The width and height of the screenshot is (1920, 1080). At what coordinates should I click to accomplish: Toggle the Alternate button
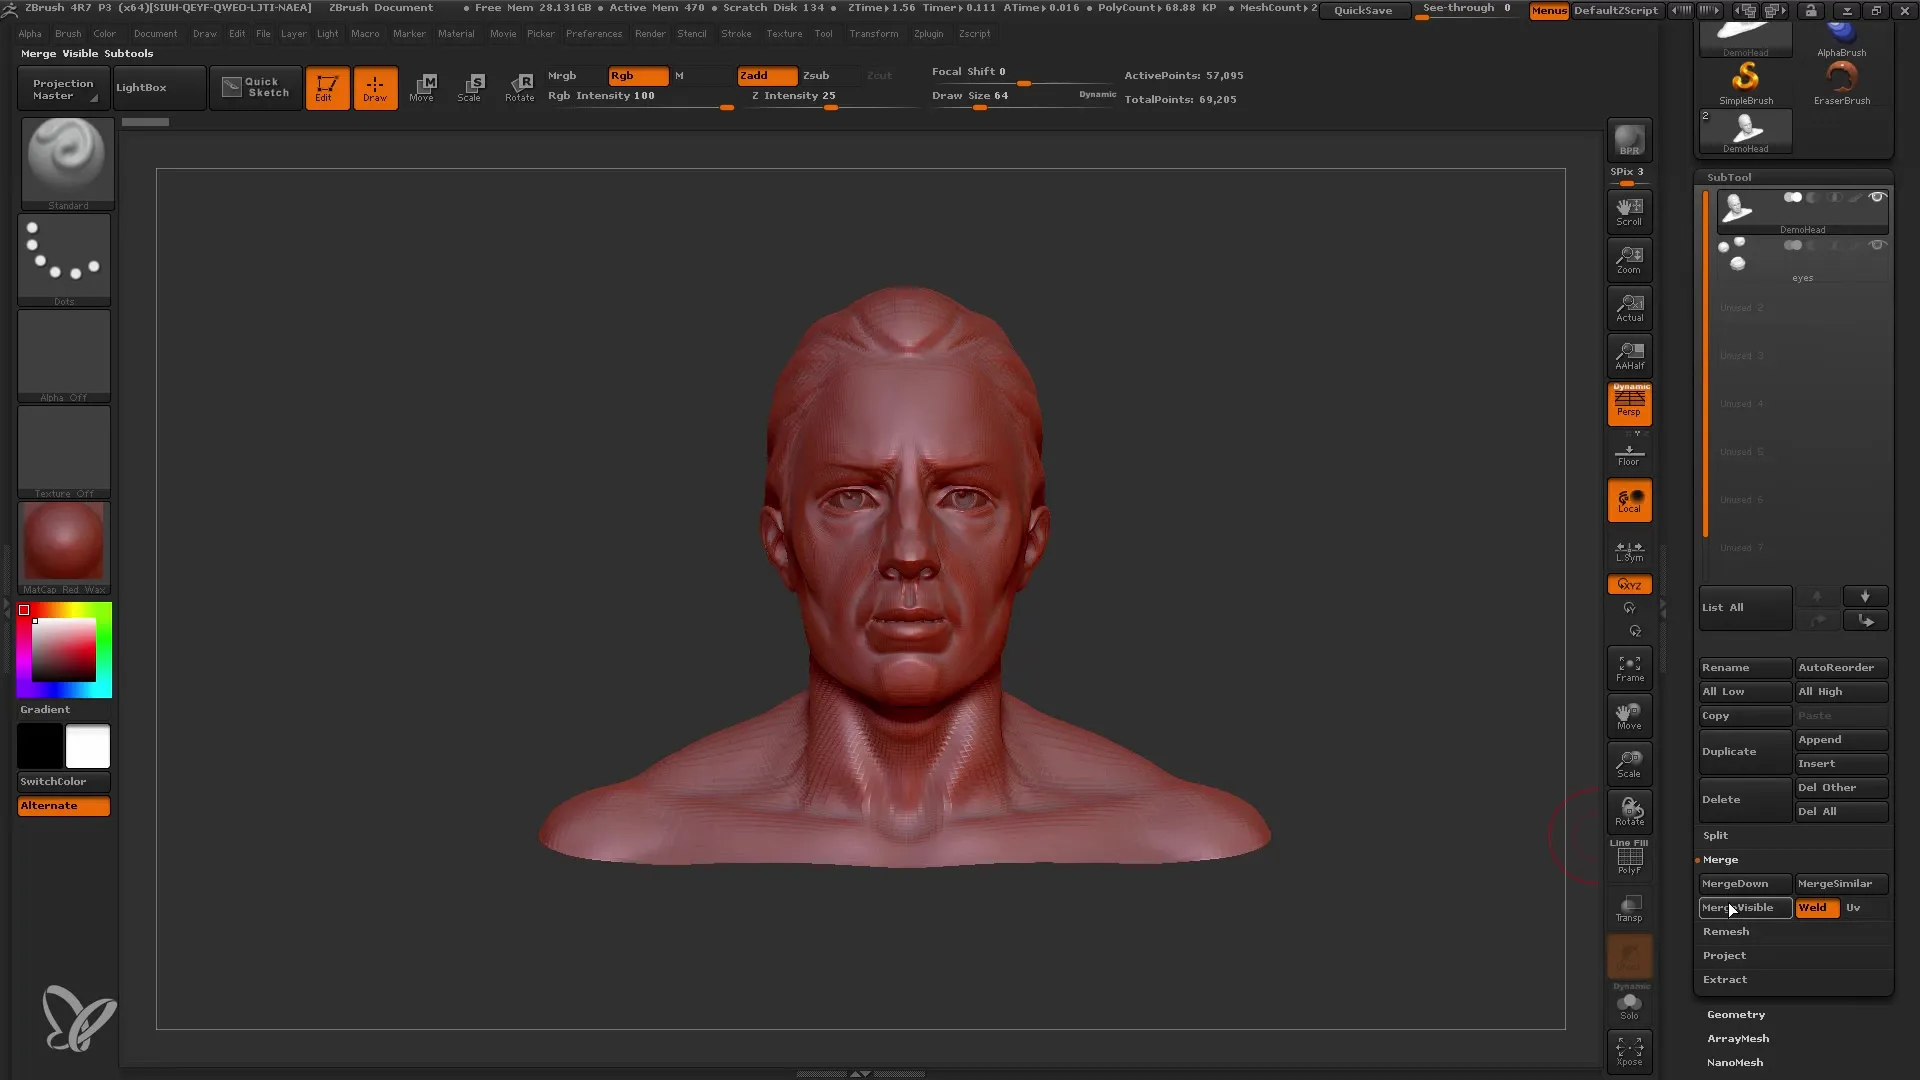(x=64, y=806)
